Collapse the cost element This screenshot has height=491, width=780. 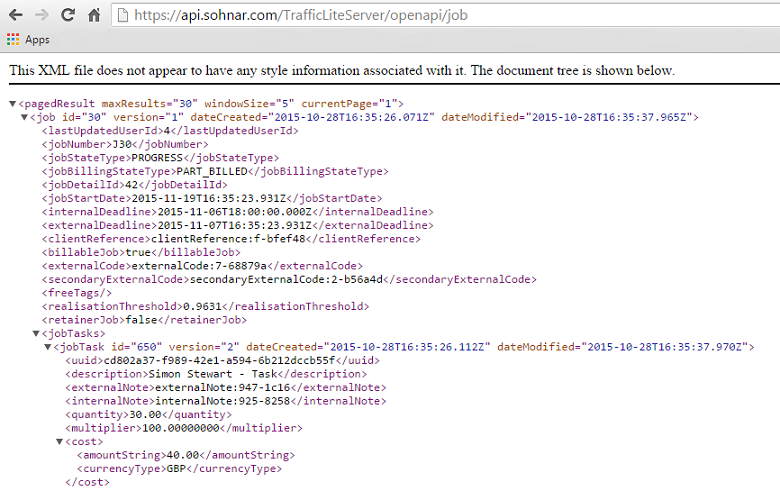tap(60, 441)
